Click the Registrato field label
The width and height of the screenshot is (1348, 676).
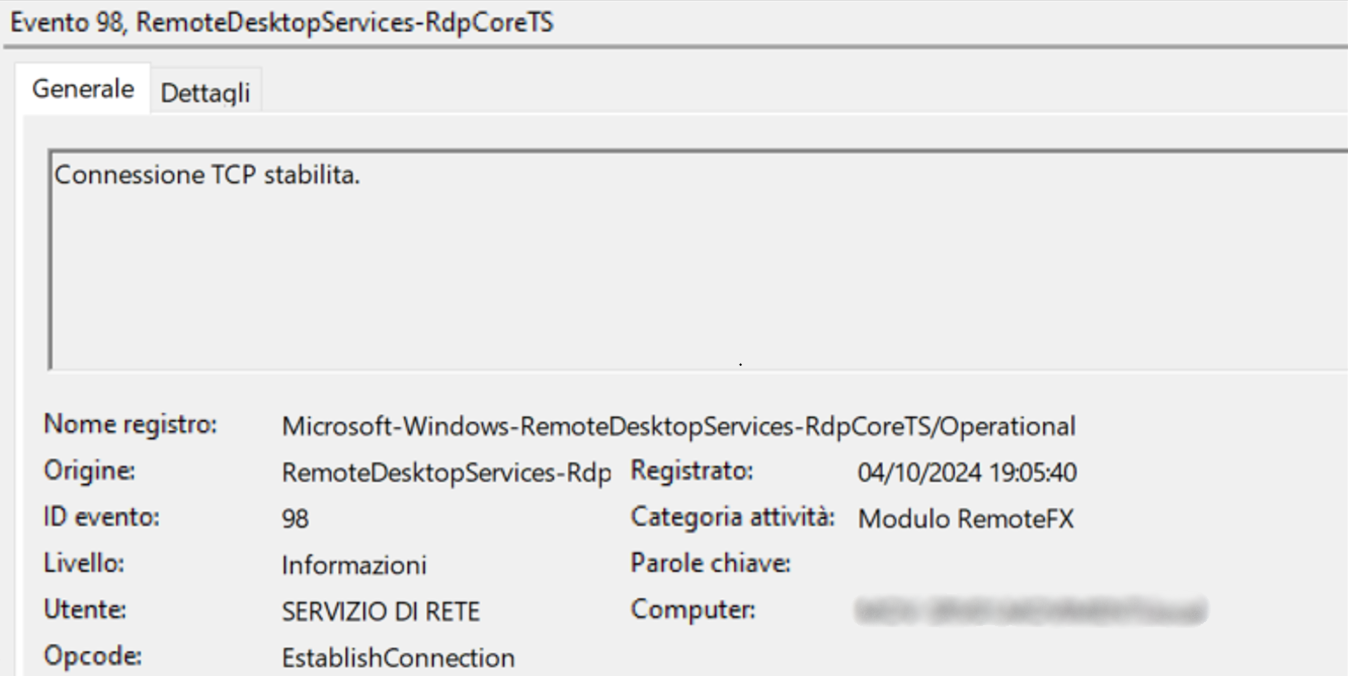[x=691, y=470]
